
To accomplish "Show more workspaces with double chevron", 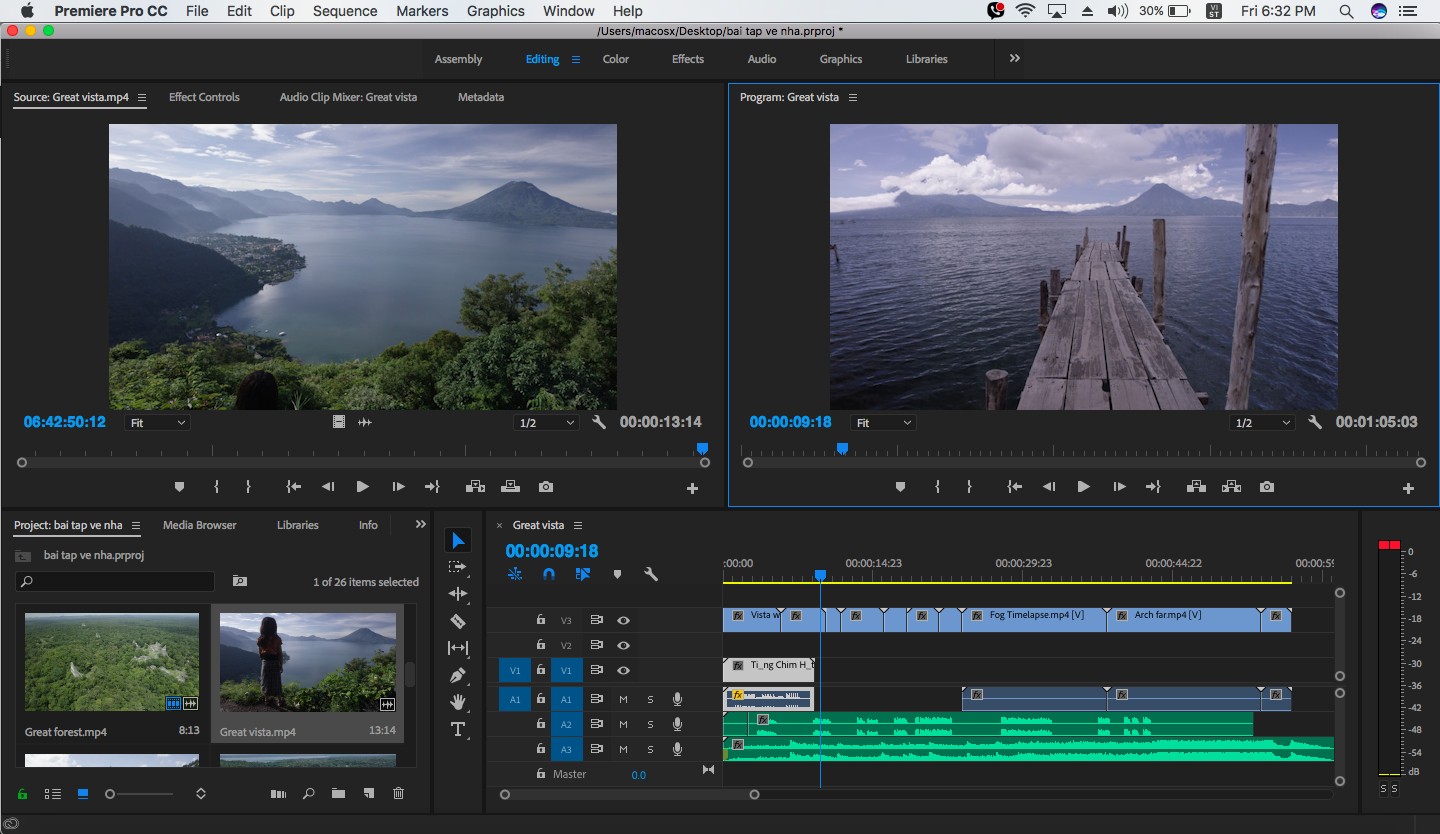I will (1014, 58).
